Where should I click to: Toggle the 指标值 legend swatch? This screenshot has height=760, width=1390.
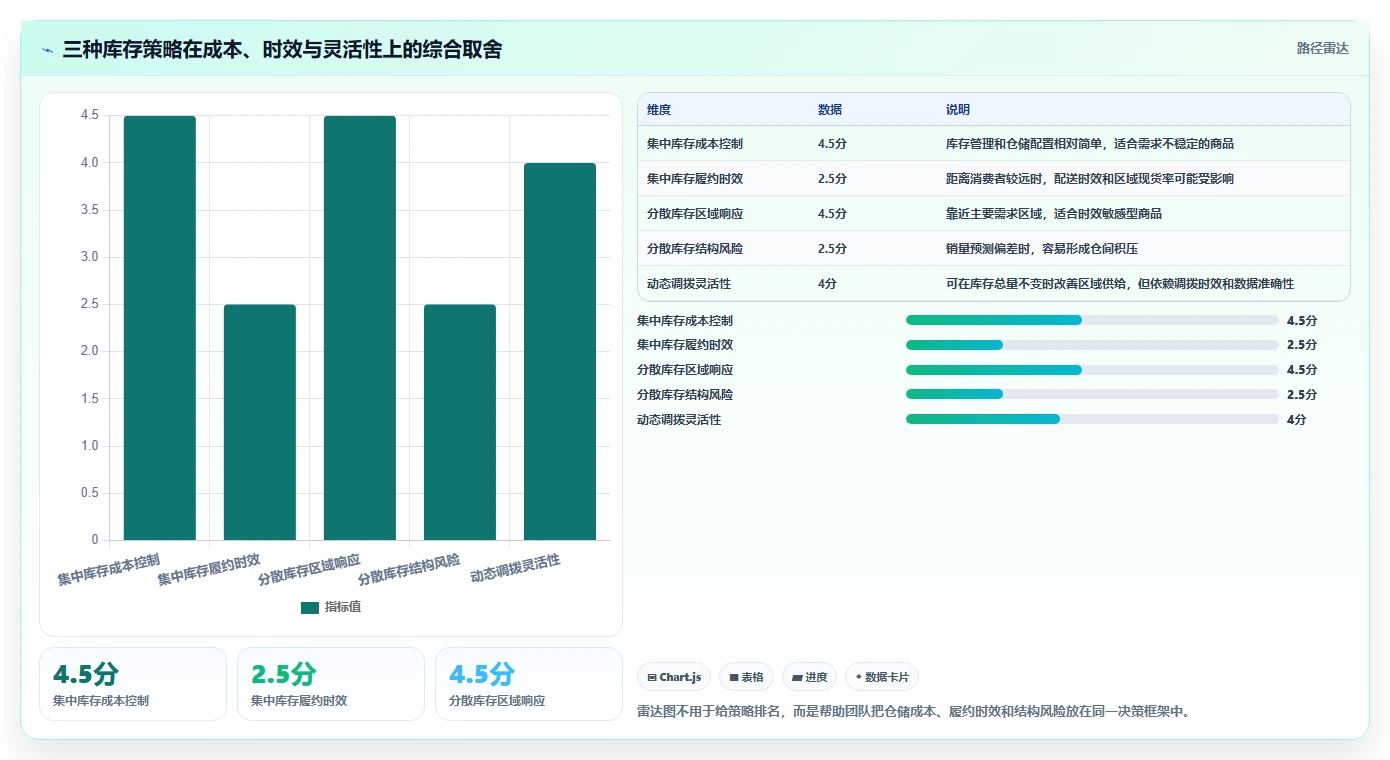[310, 607]
